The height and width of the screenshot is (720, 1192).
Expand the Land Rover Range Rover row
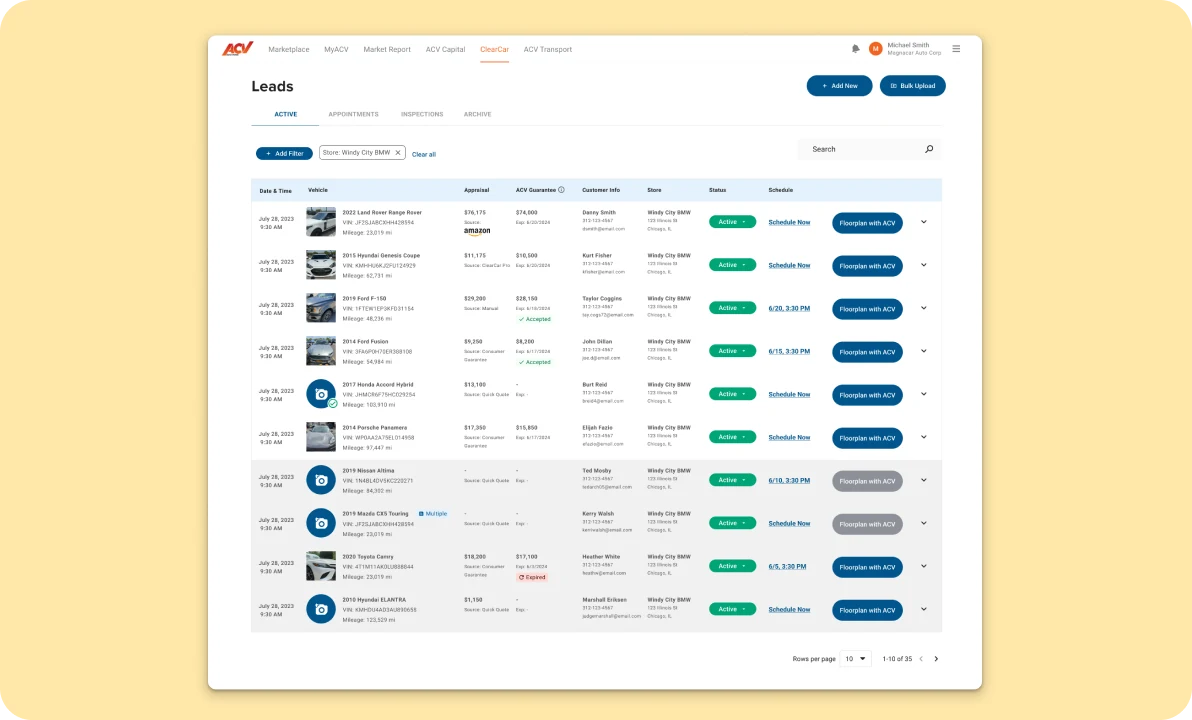924,222
